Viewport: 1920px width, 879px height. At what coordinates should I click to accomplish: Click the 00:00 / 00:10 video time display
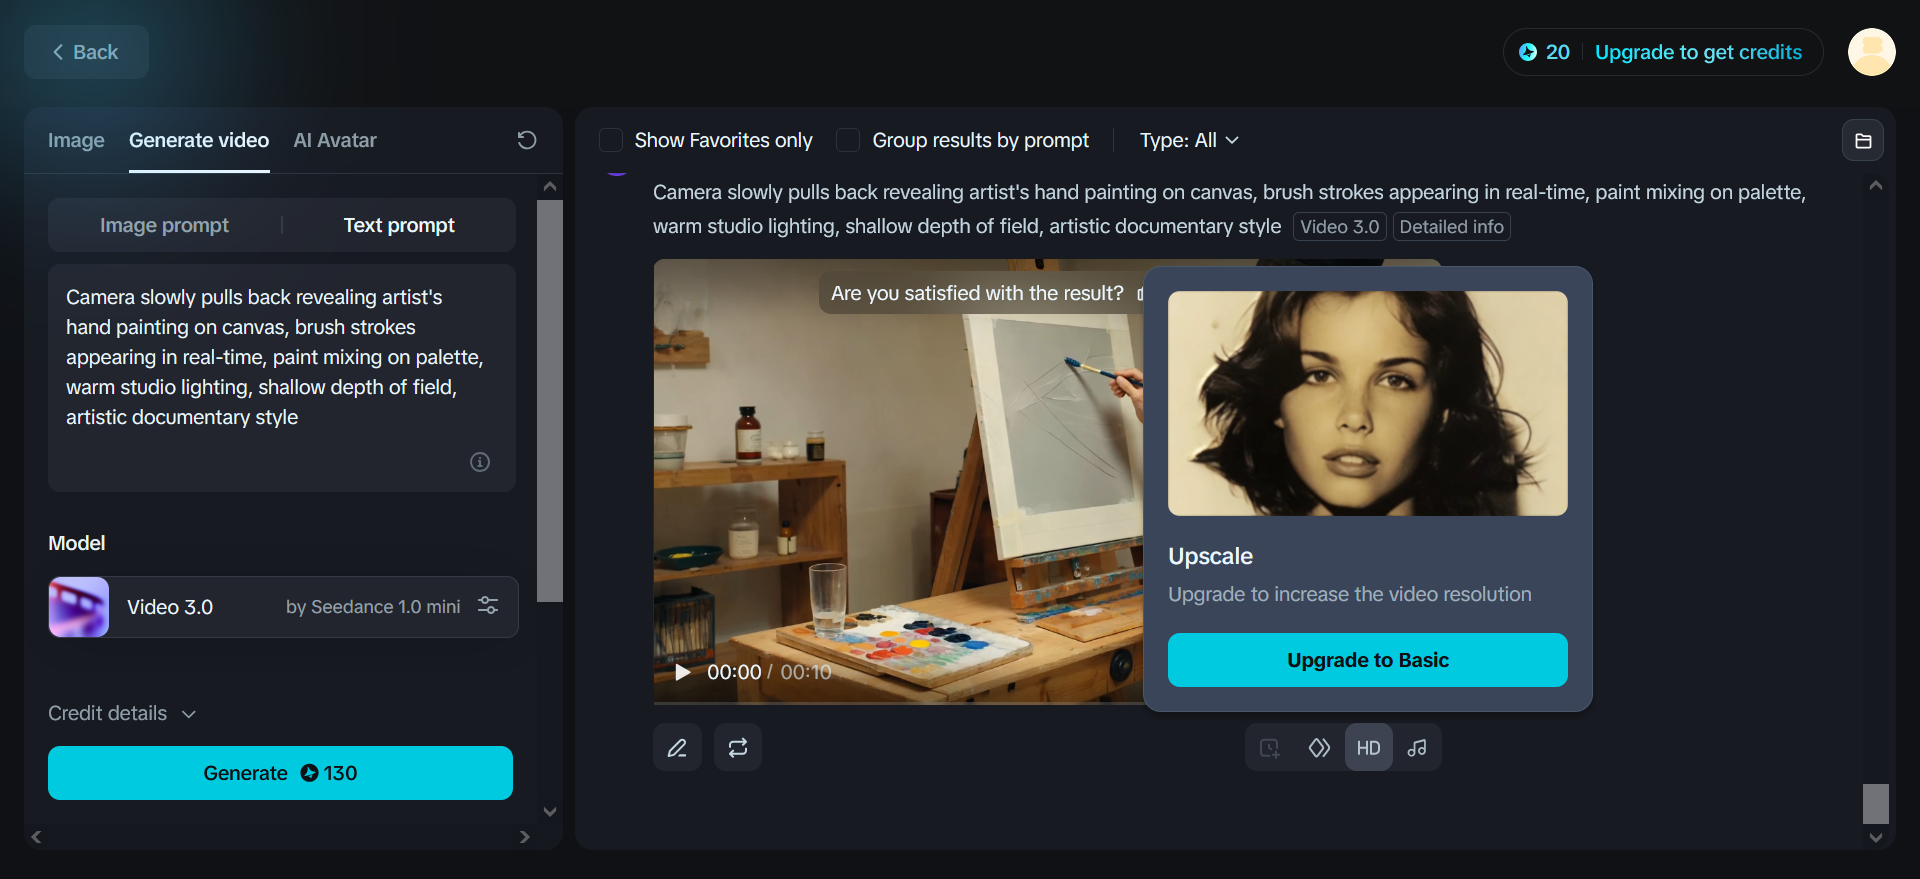click(769, 672)
